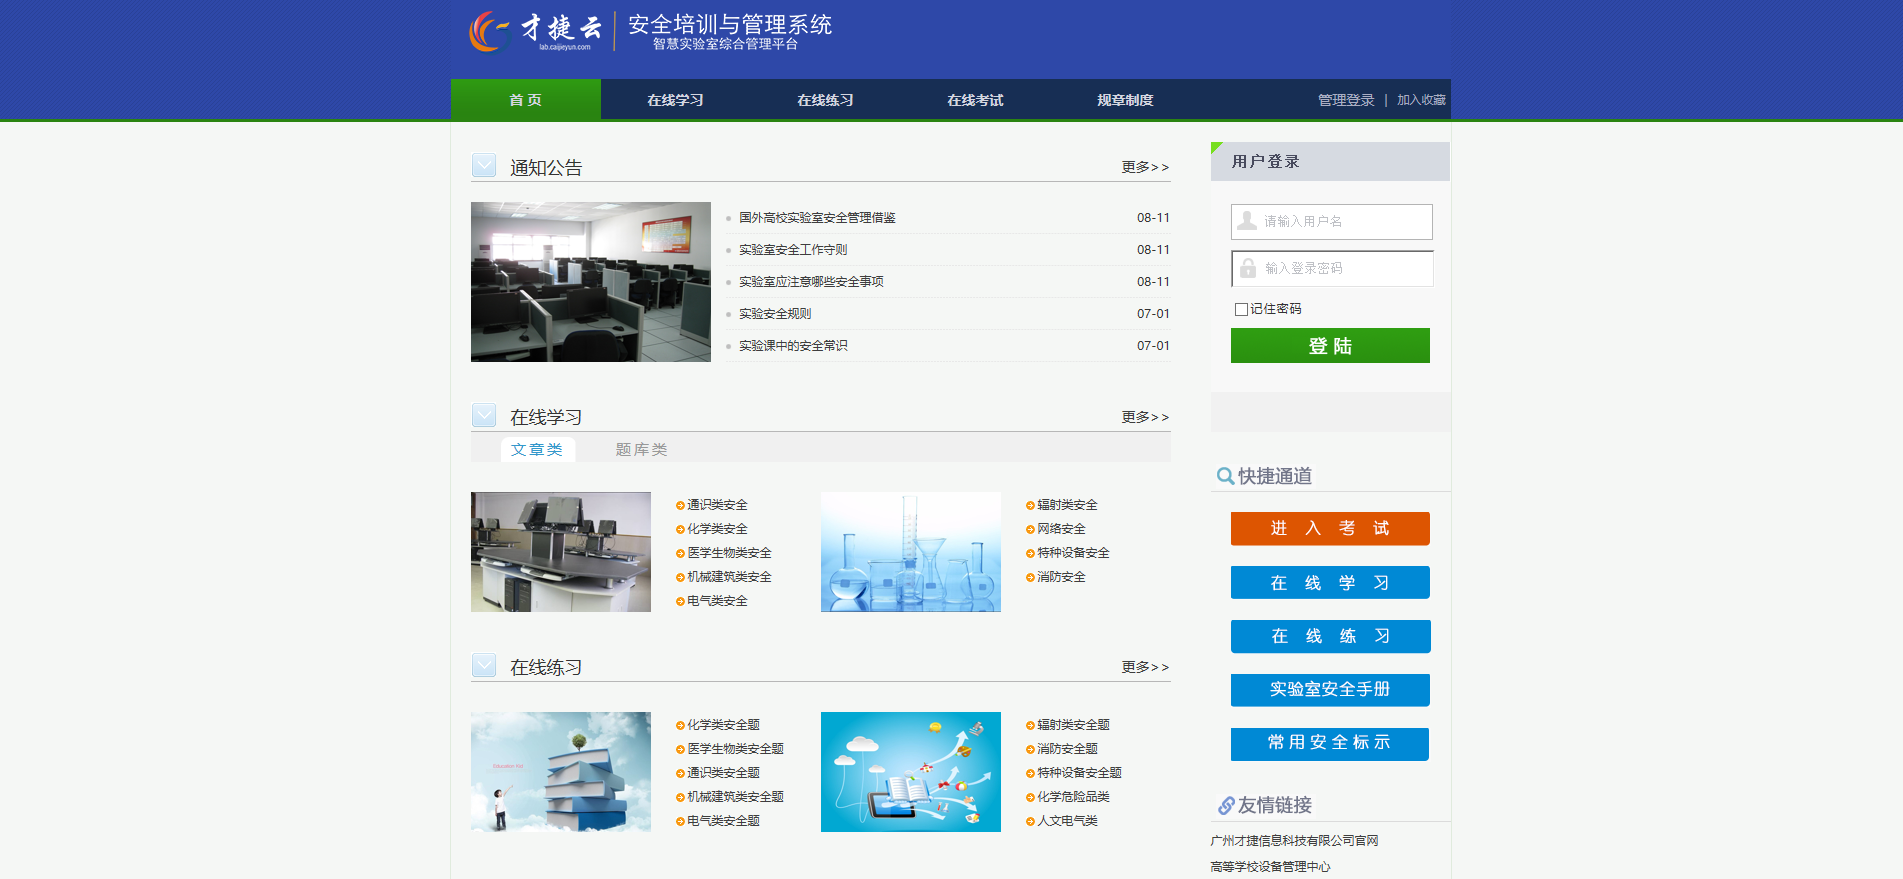Switch to the 题库类 tab
This screenshot has height=879, width=1903.
(641, 450)
